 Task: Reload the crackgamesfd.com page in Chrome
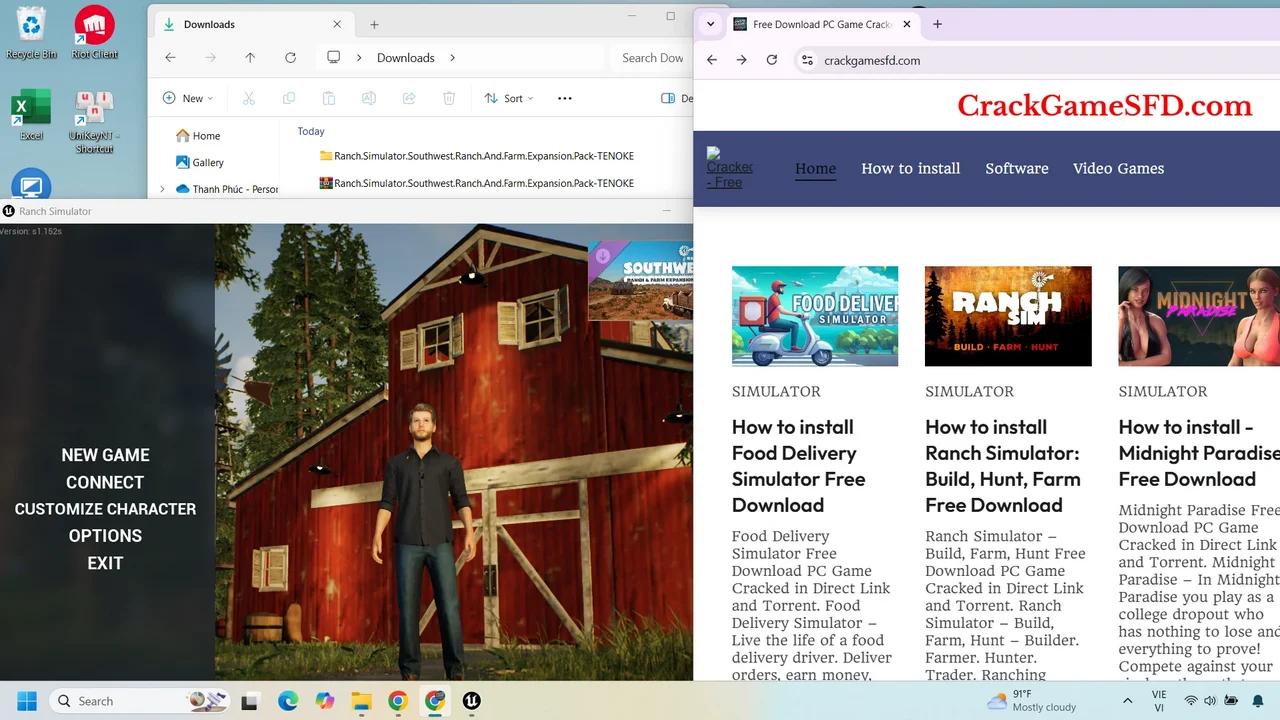[772, 60]
